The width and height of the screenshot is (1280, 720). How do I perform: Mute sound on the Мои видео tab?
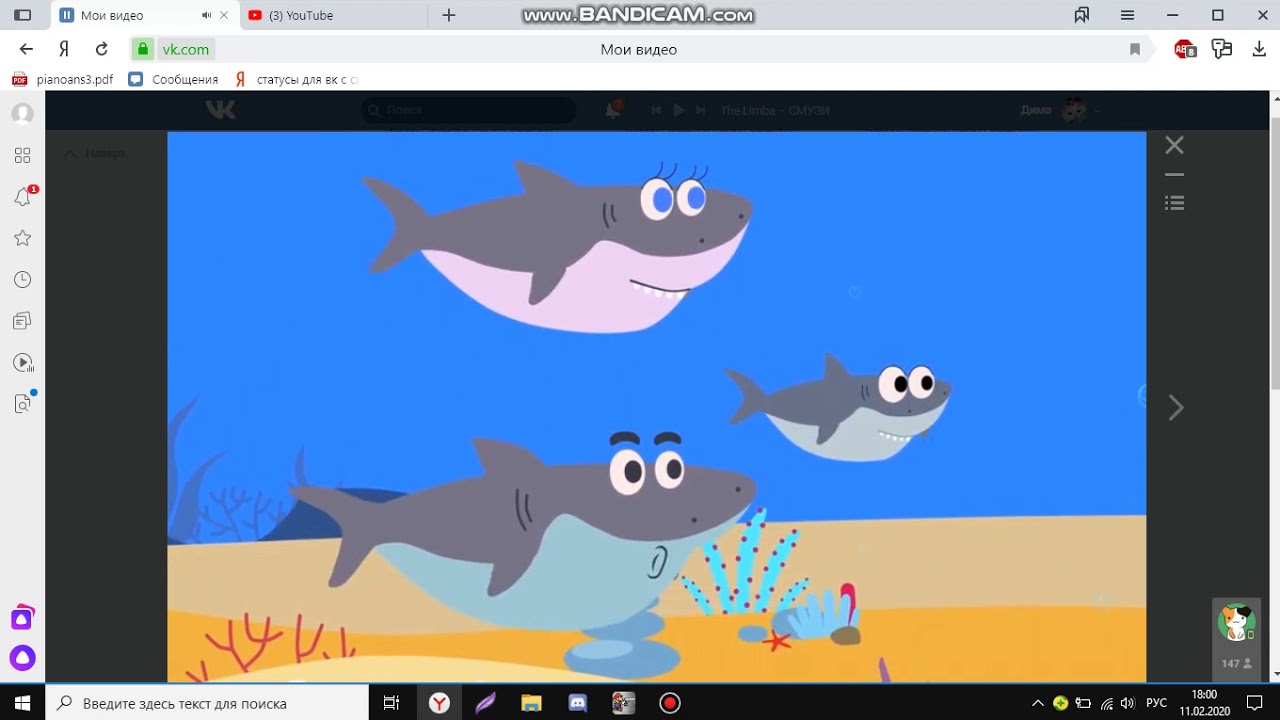(206, 15)
